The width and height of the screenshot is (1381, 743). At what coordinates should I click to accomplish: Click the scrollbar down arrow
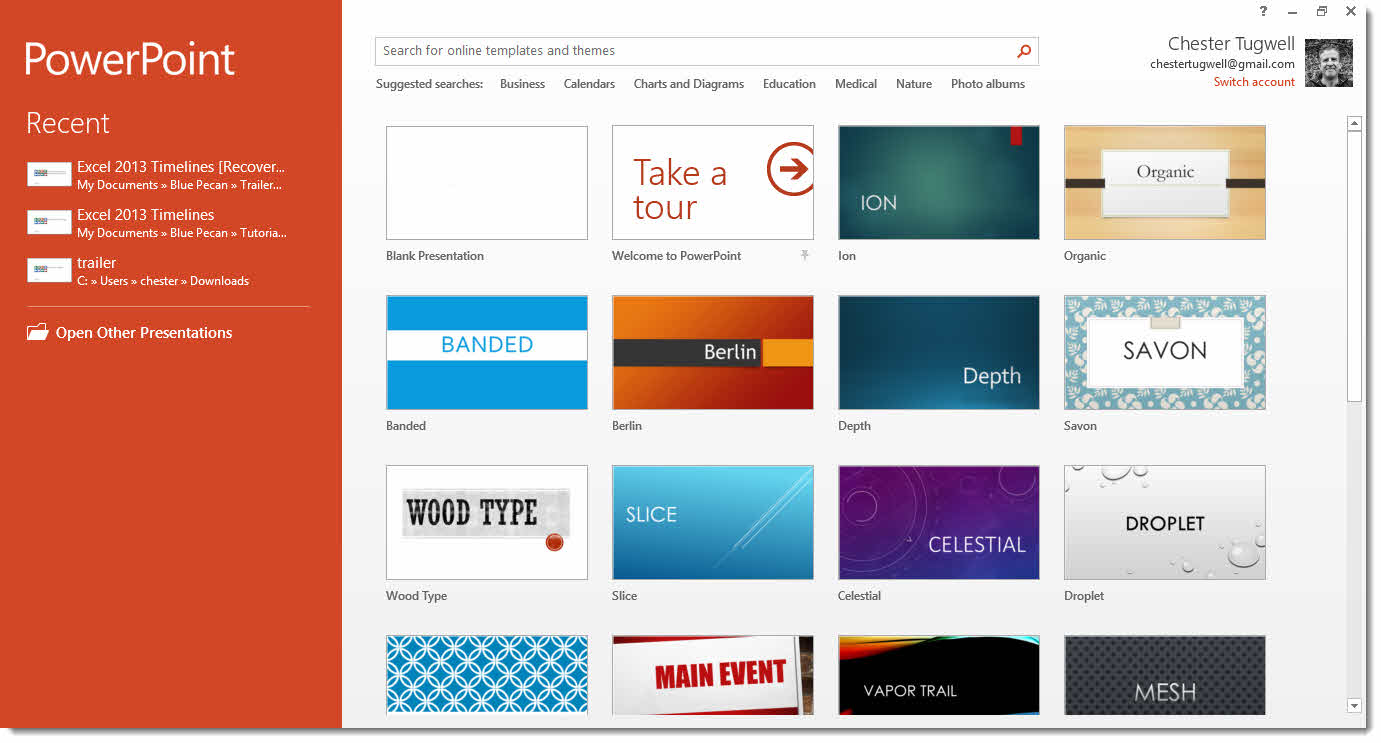(x=1354, y=705)
